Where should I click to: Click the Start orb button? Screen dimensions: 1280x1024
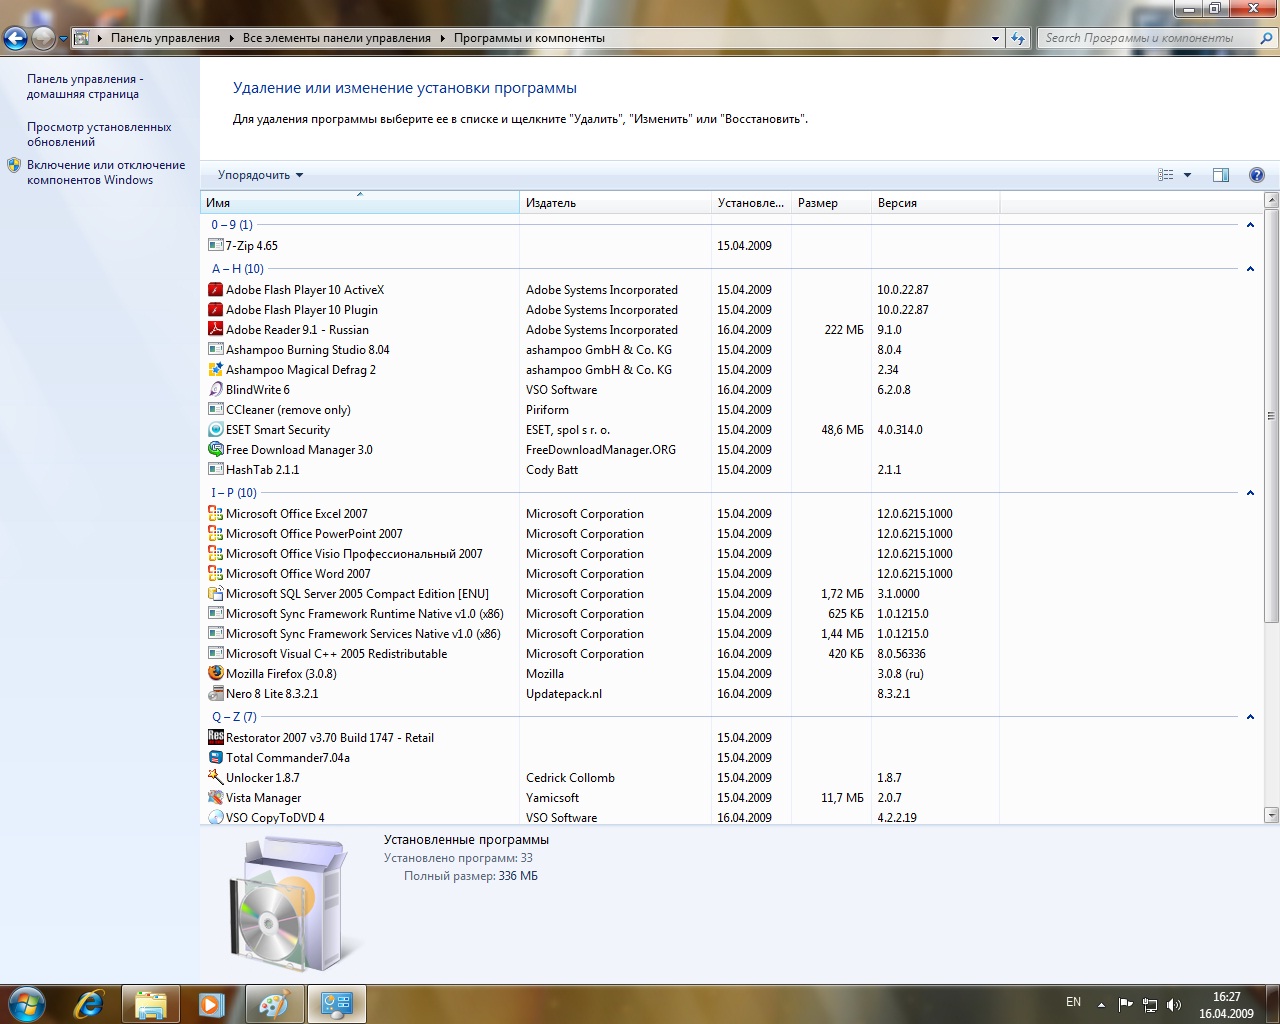[x=27, y=1004]
